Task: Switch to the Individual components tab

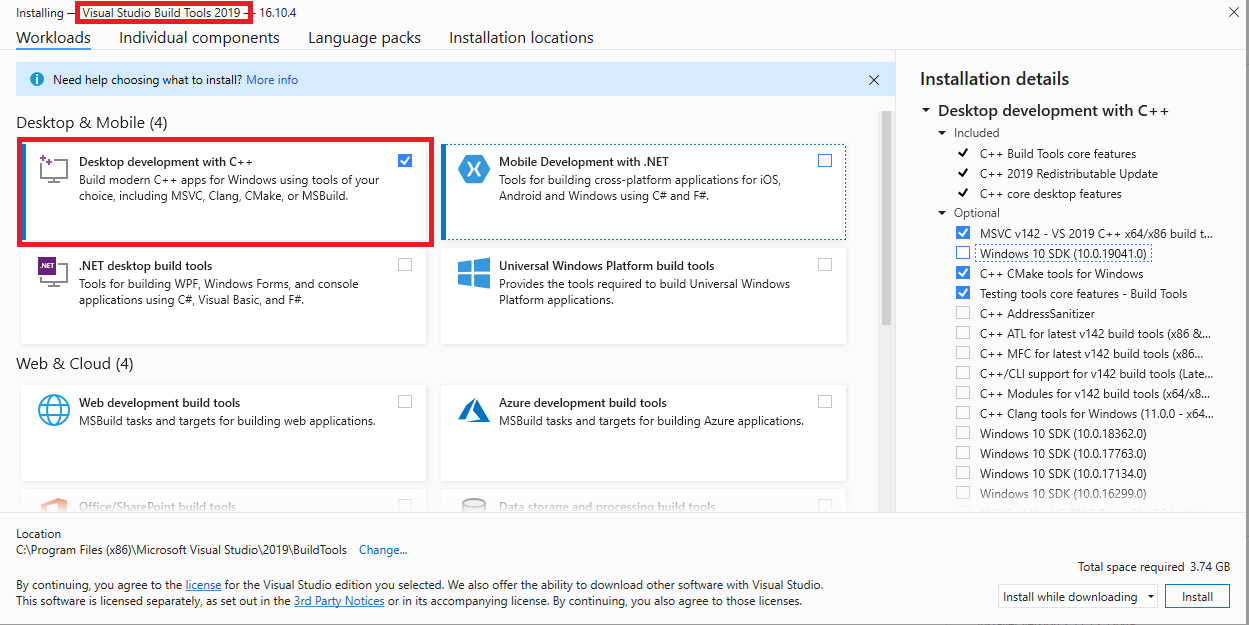Action: coord(199,38)
